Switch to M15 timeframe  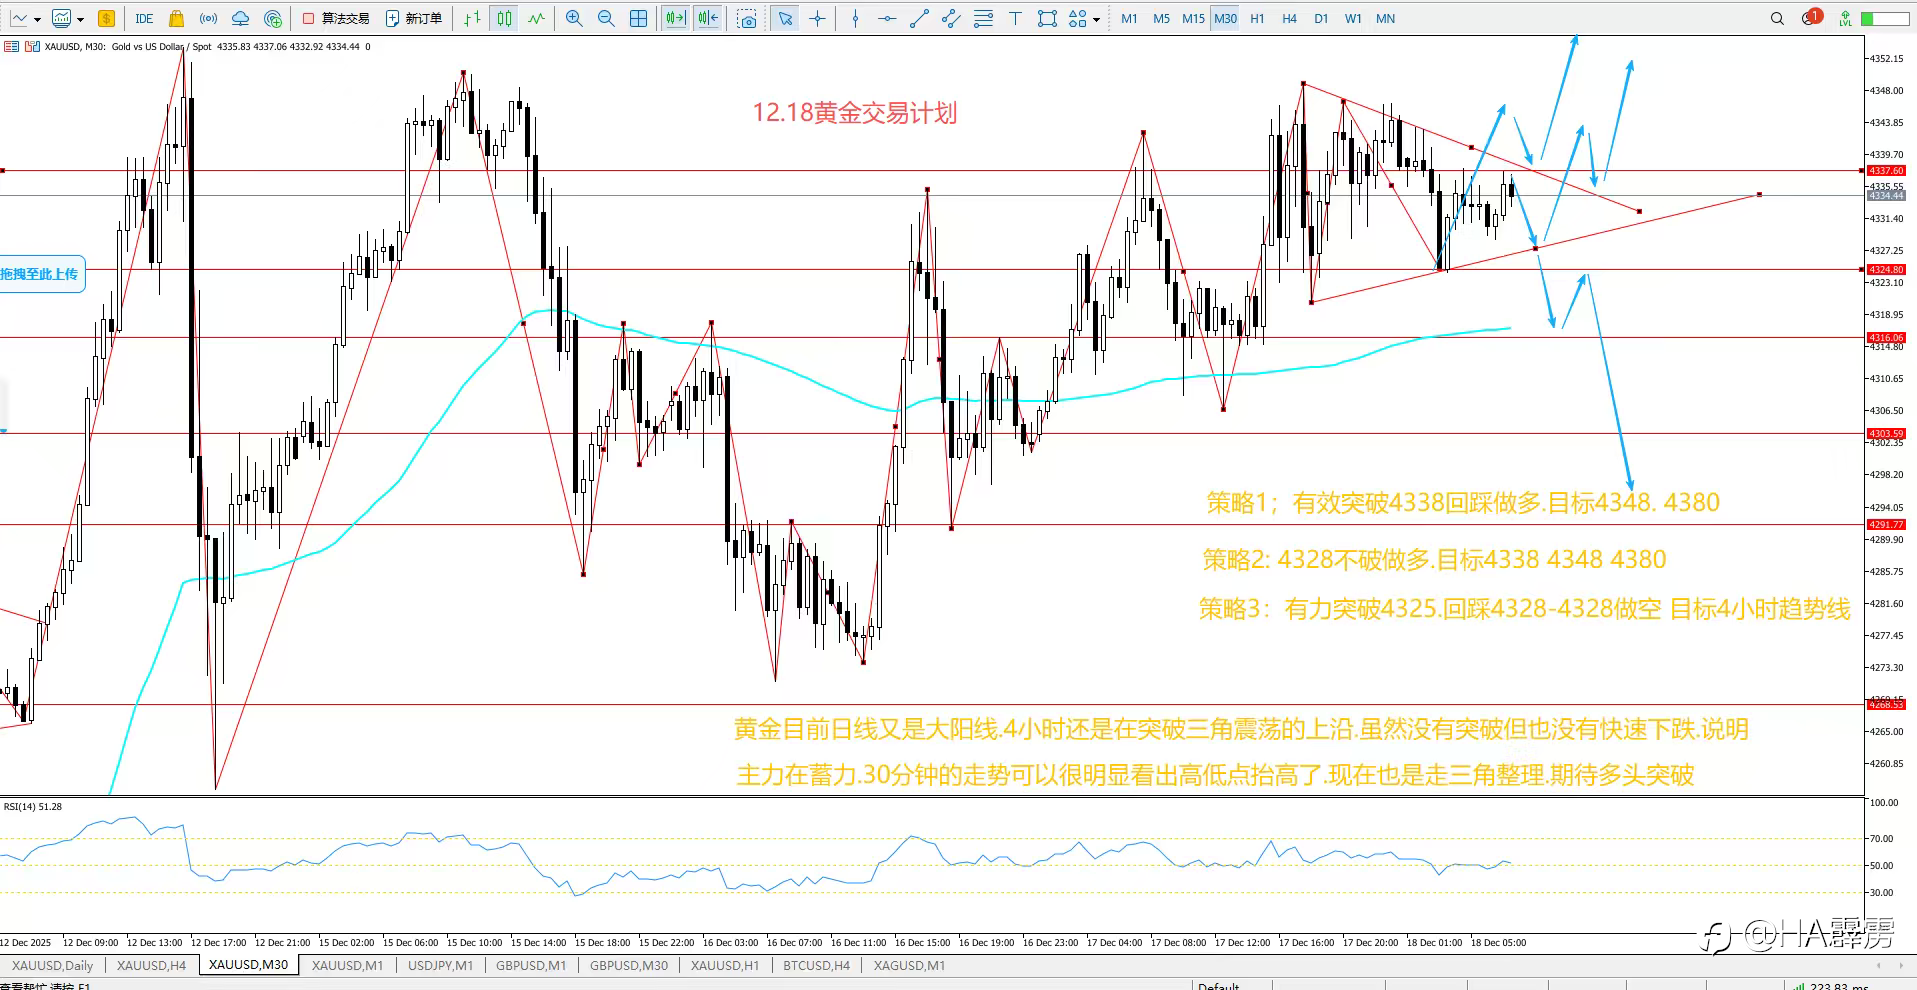tap(1193, 18)
